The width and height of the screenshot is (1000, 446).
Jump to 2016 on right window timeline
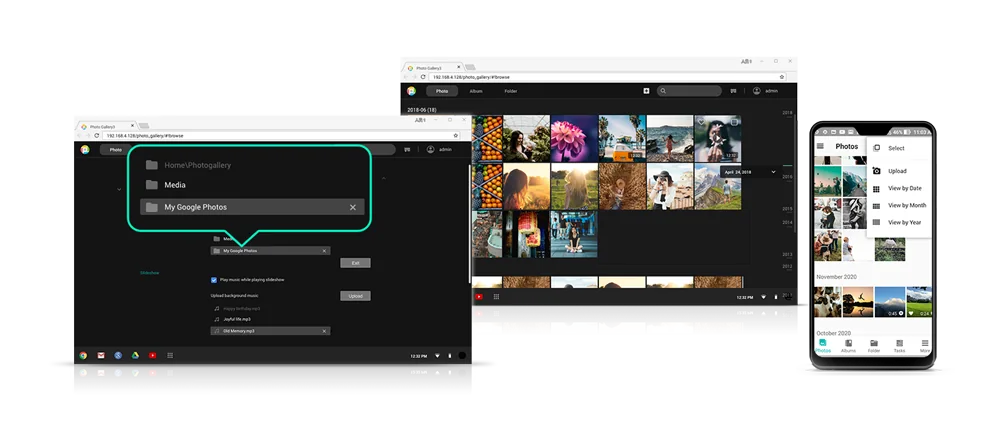tap(788, 177)
